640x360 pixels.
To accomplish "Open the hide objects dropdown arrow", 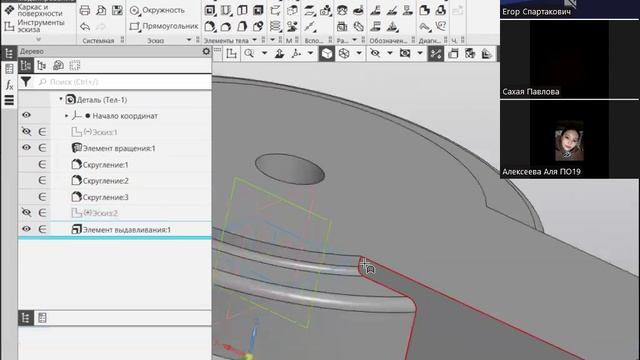I will [x=390, y=53].
